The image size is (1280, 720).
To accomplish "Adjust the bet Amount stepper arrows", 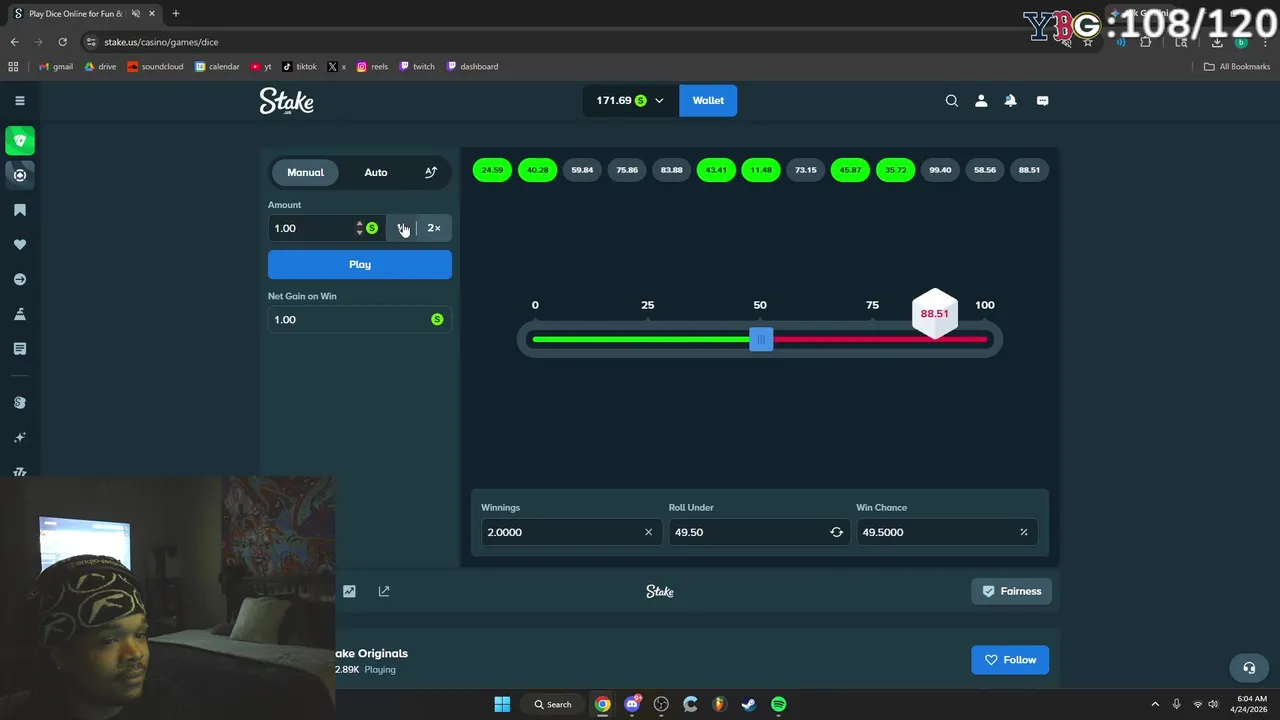I will click(x=359, y=228).
